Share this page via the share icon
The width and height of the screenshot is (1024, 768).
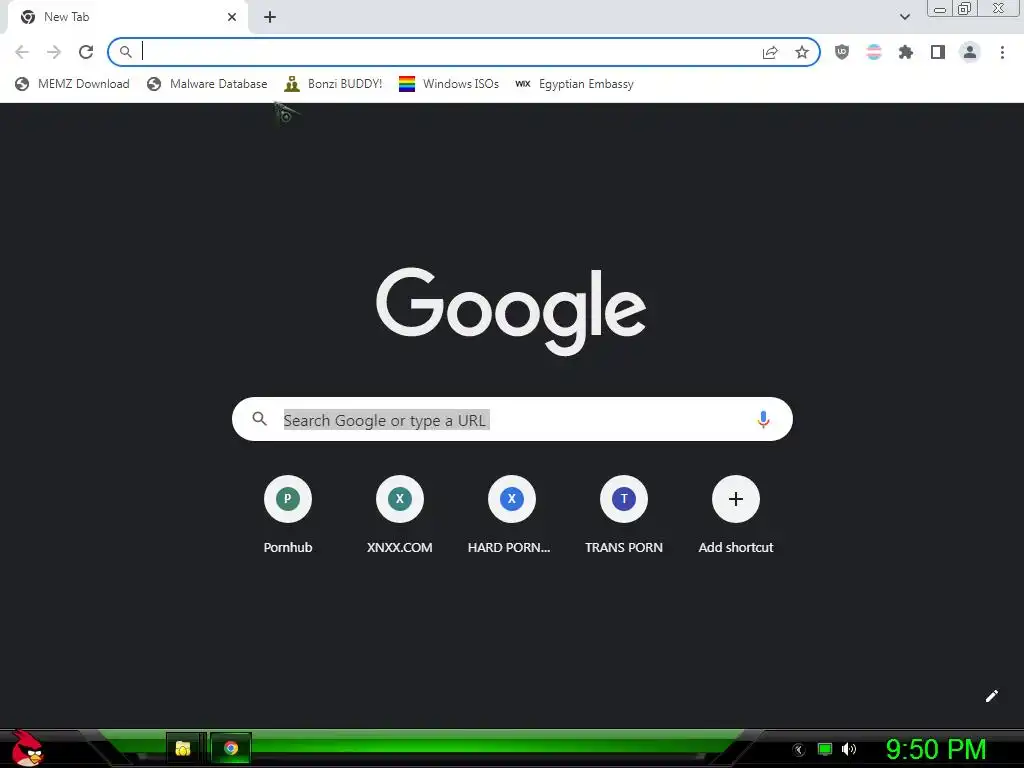(770, 52)
